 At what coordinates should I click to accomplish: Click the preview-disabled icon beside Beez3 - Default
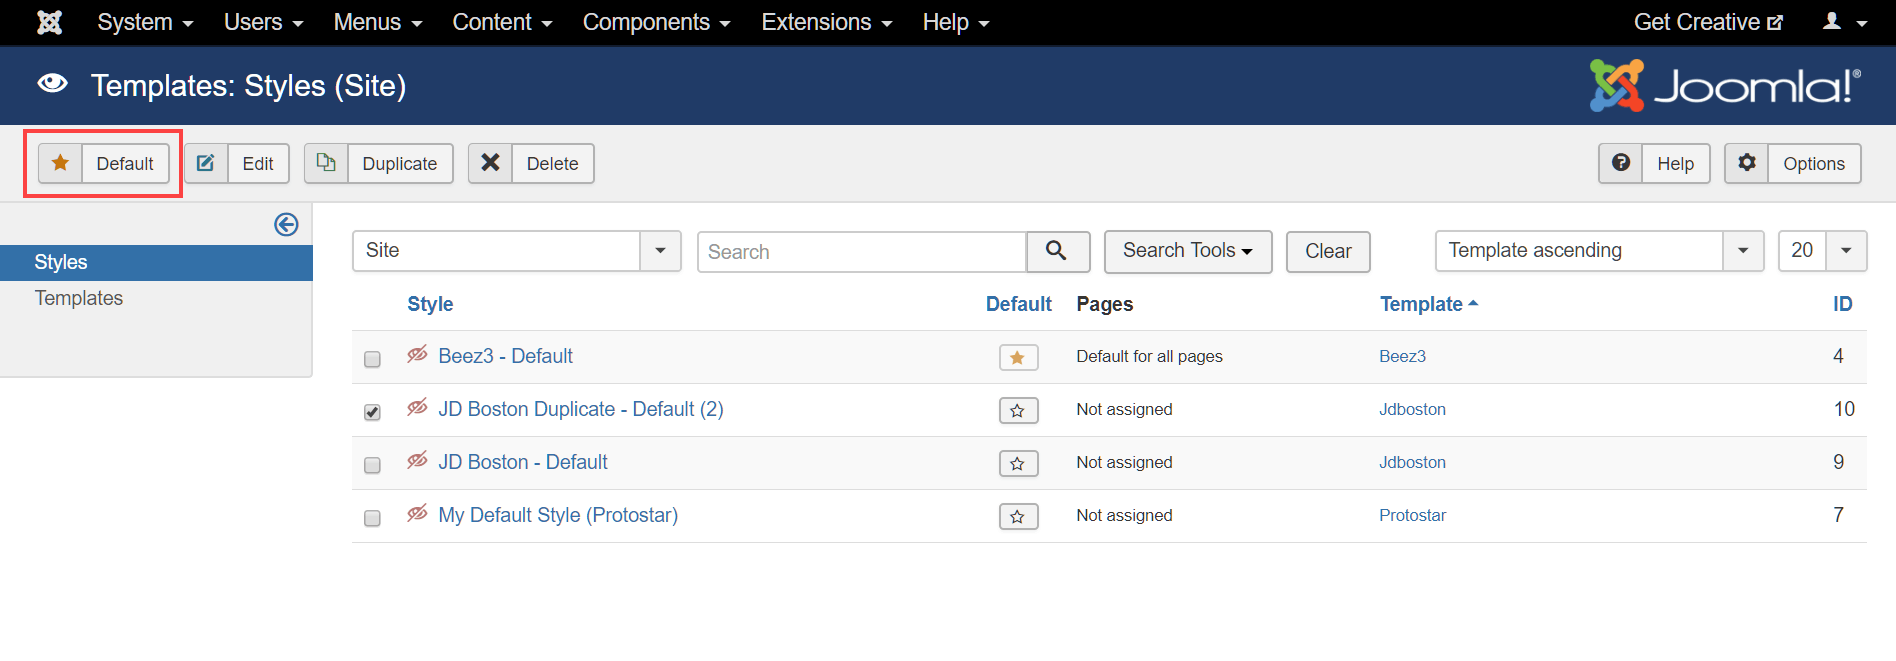(418, 354)
